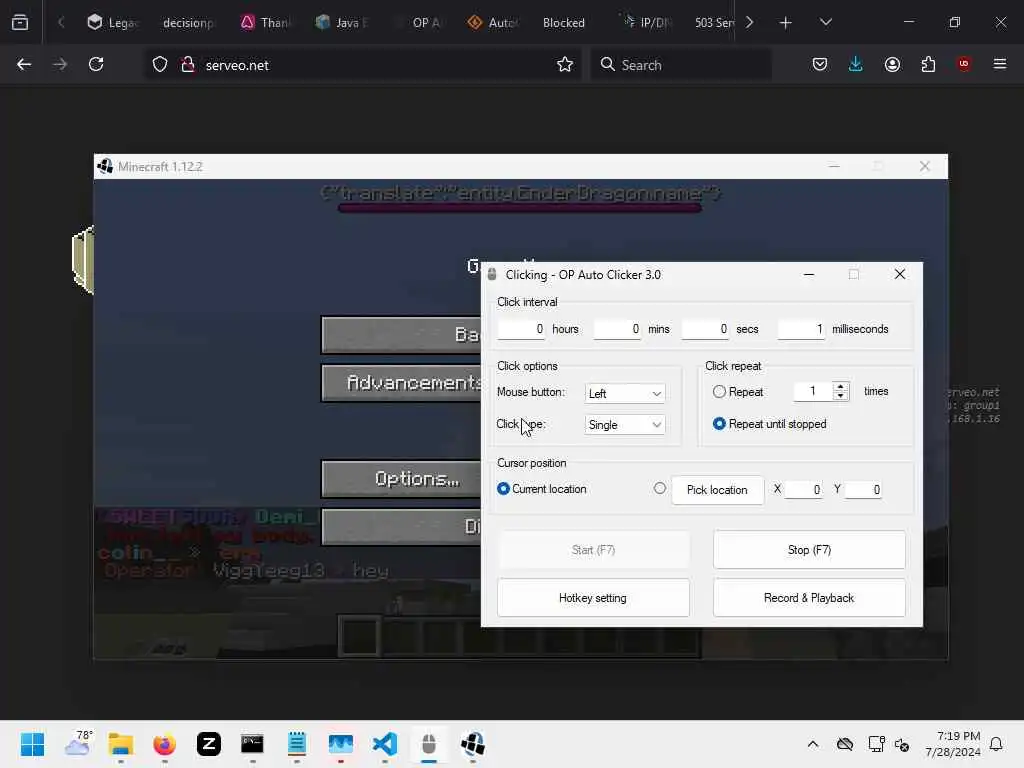The image size is (1024, 768).
Task: Show hidden system tray icons
Action: [x=812, y=744]
